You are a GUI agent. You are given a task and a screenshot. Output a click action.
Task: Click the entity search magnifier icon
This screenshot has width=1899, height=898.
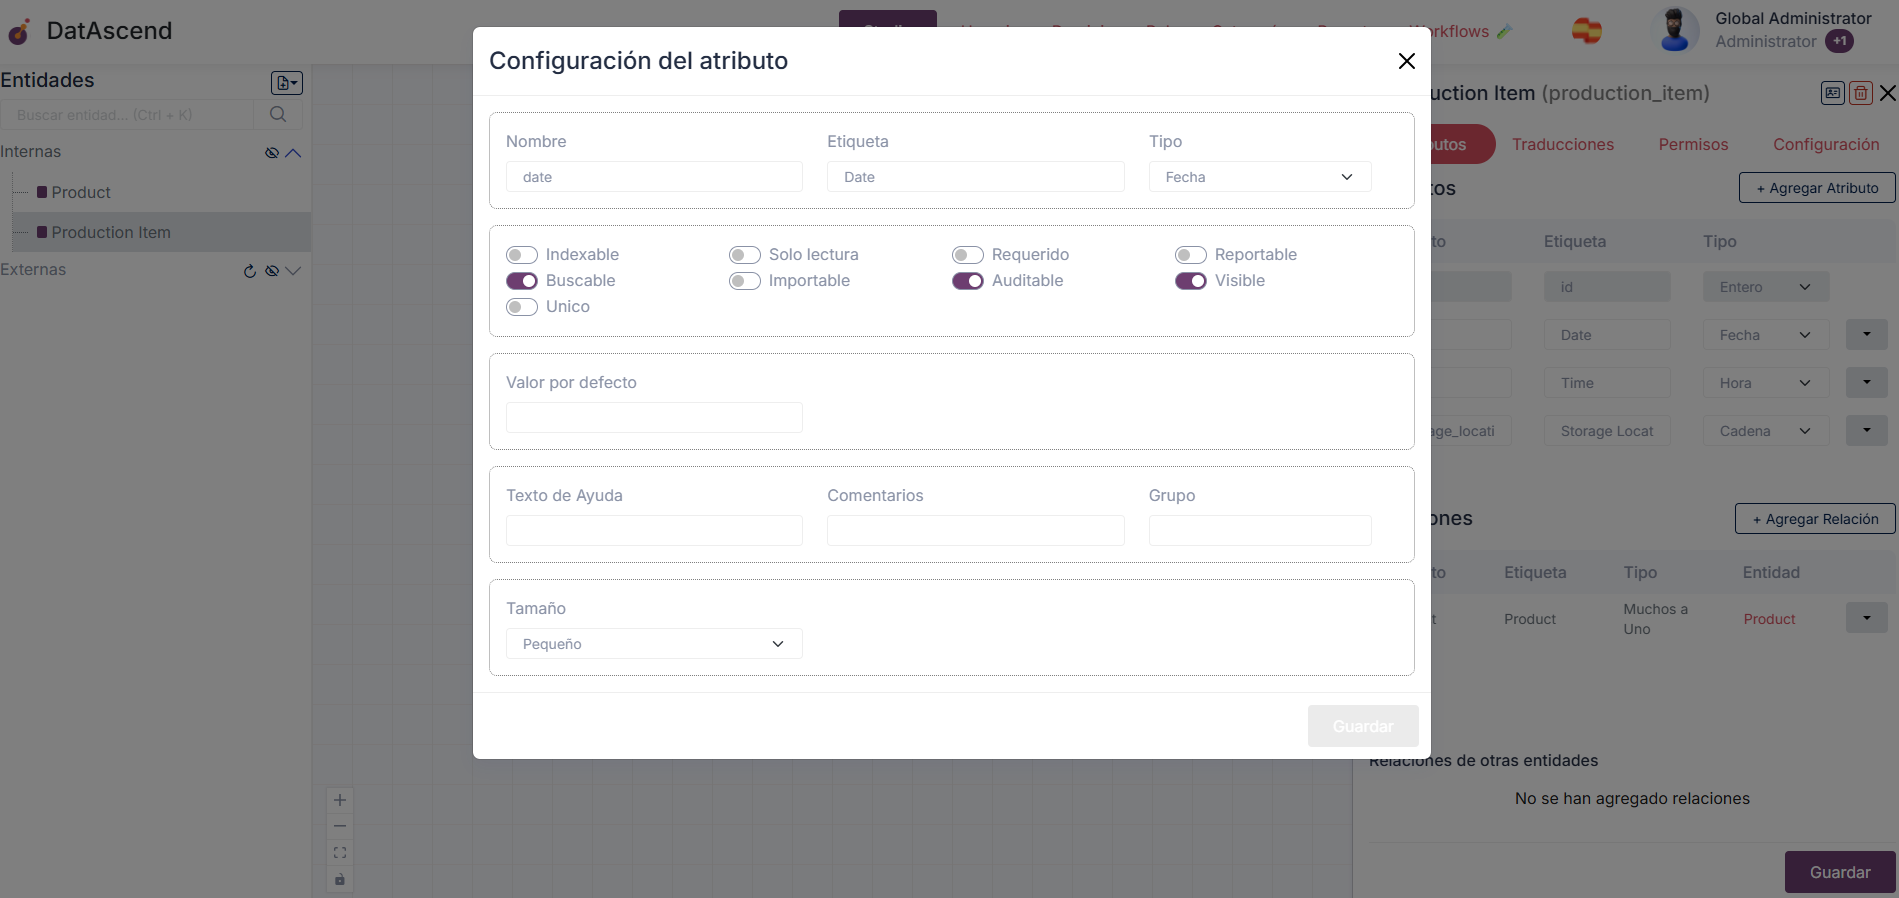click(278, 114)
